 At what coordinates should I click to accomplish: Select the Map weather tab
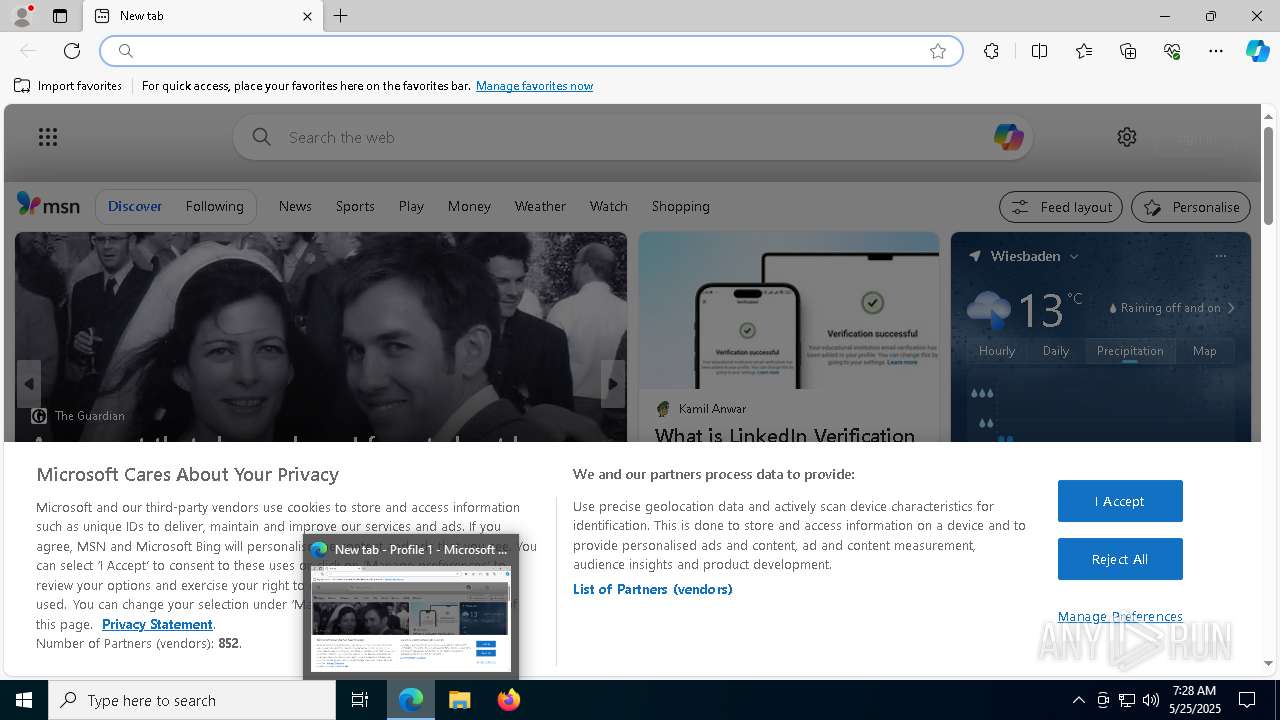(1204, 350)
